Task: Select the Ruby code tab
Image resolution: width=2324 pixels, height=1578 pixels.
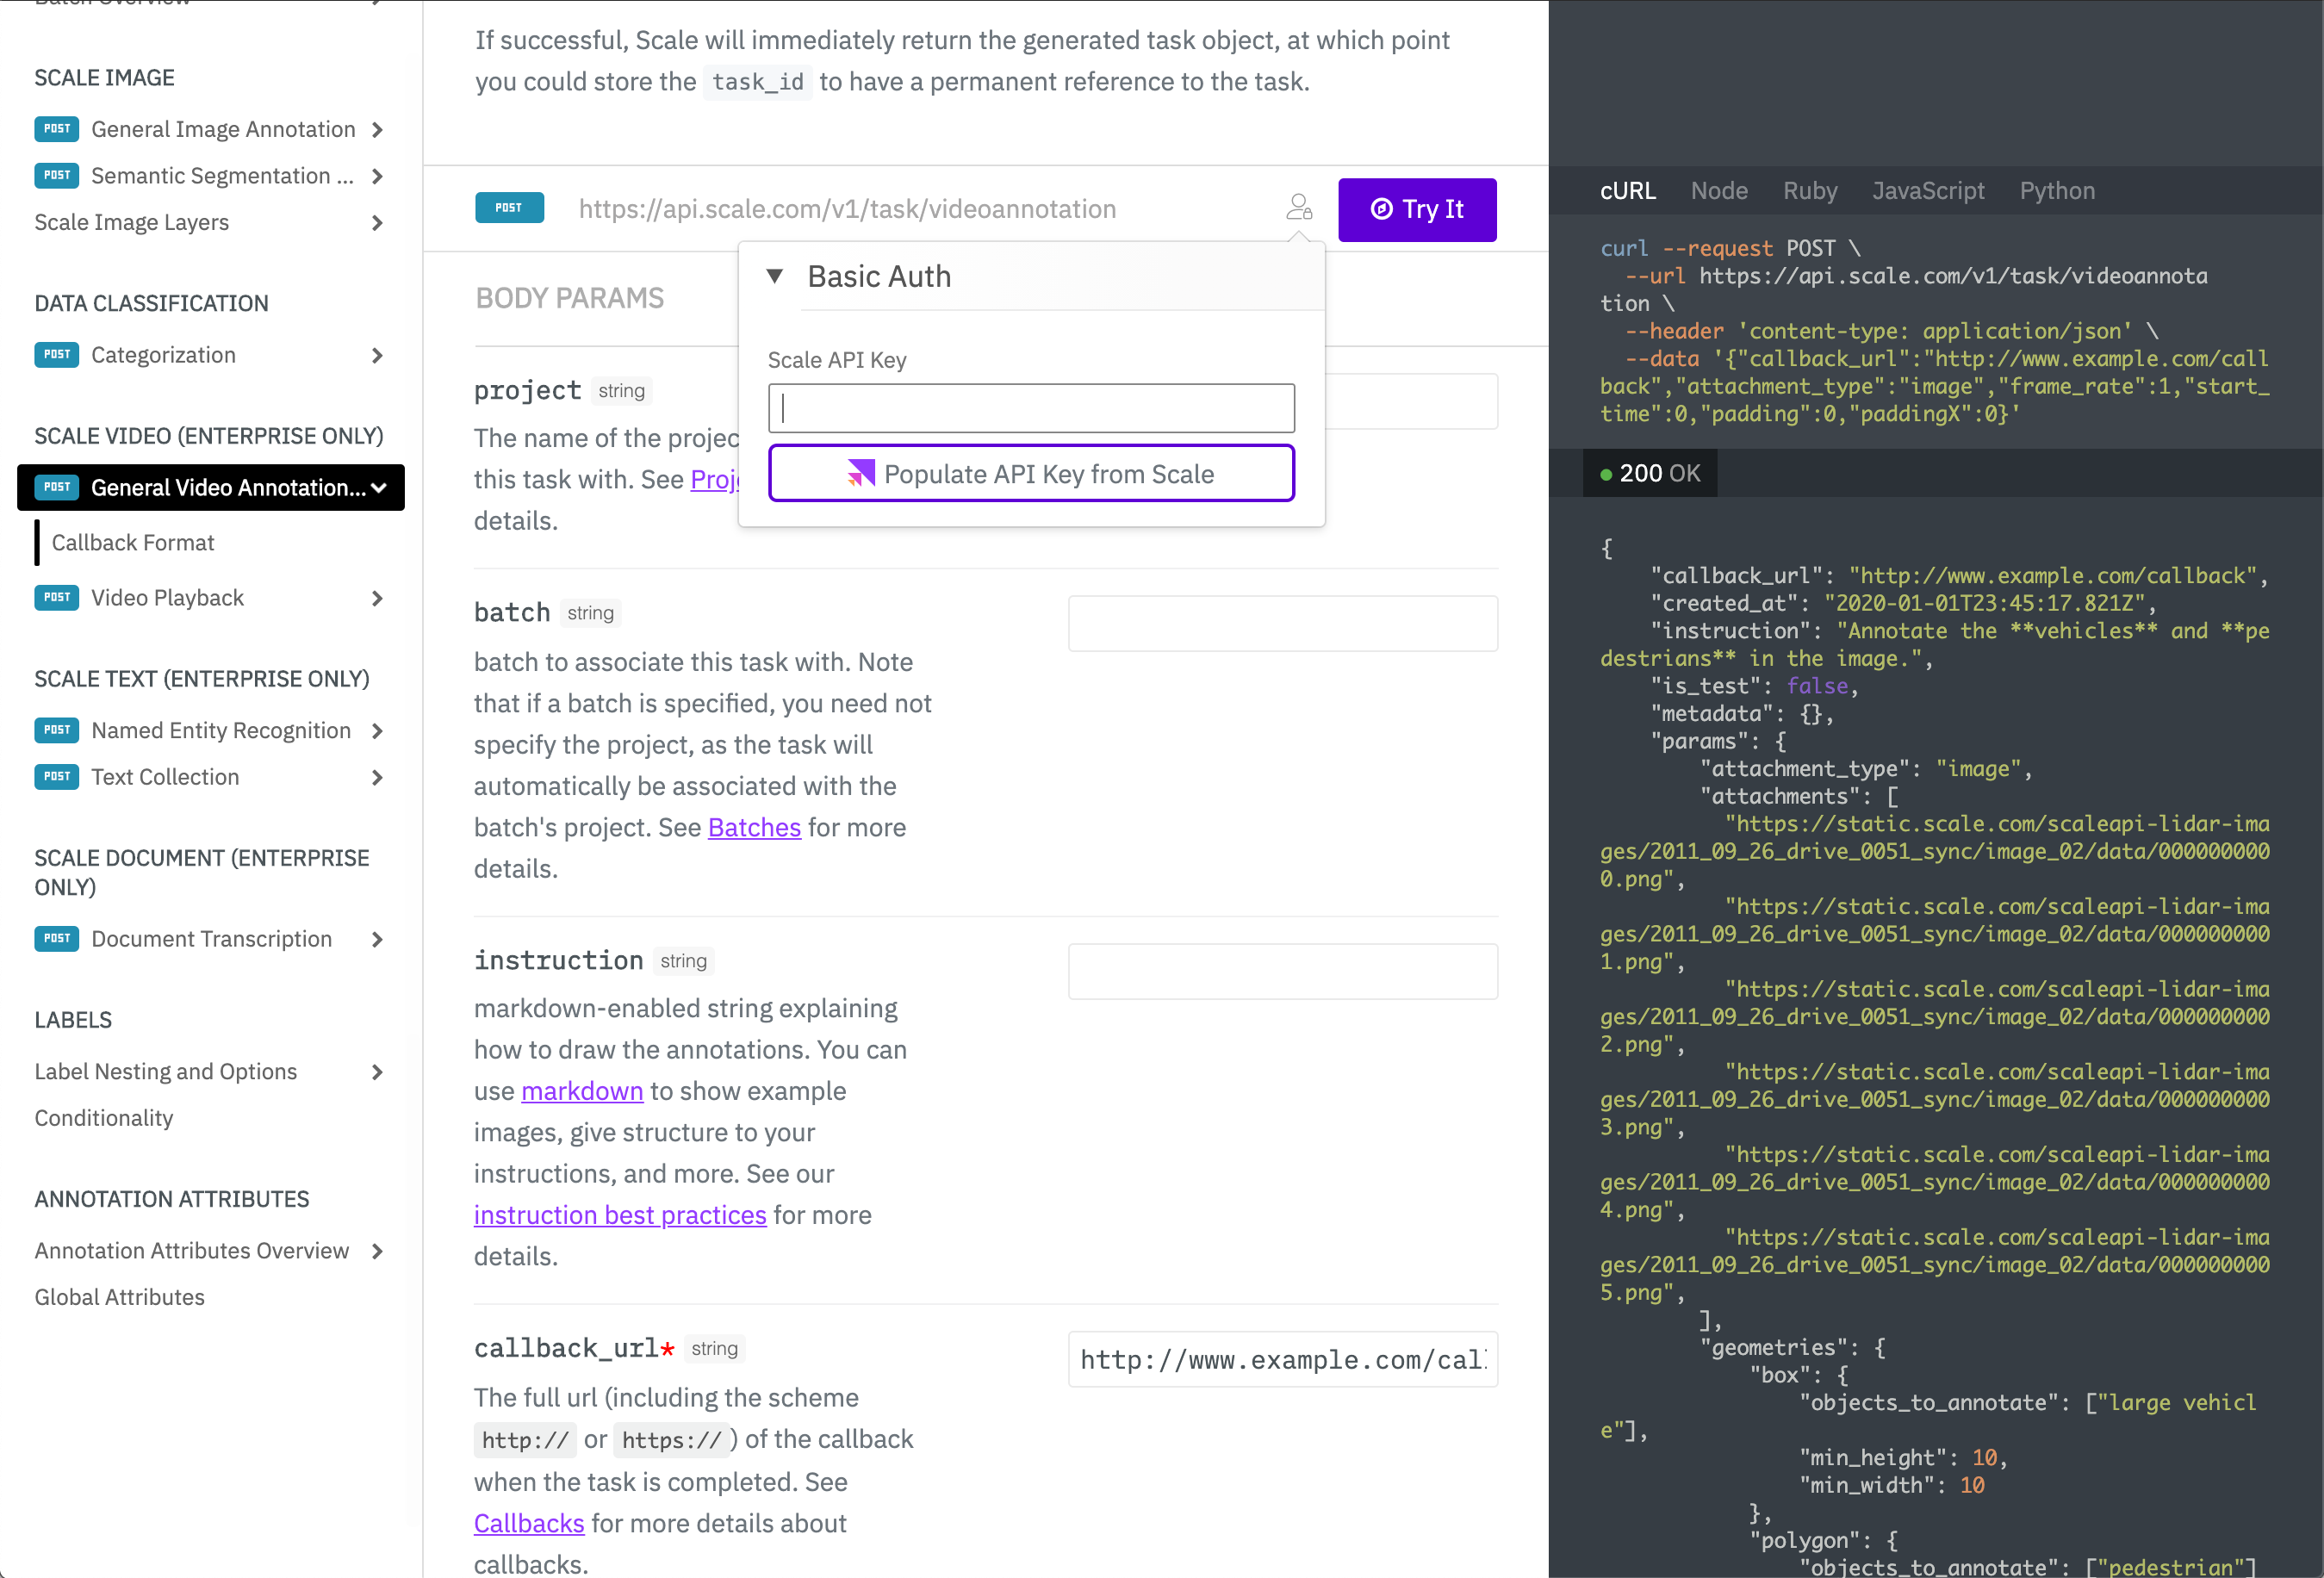Action: pos(1810,191)
